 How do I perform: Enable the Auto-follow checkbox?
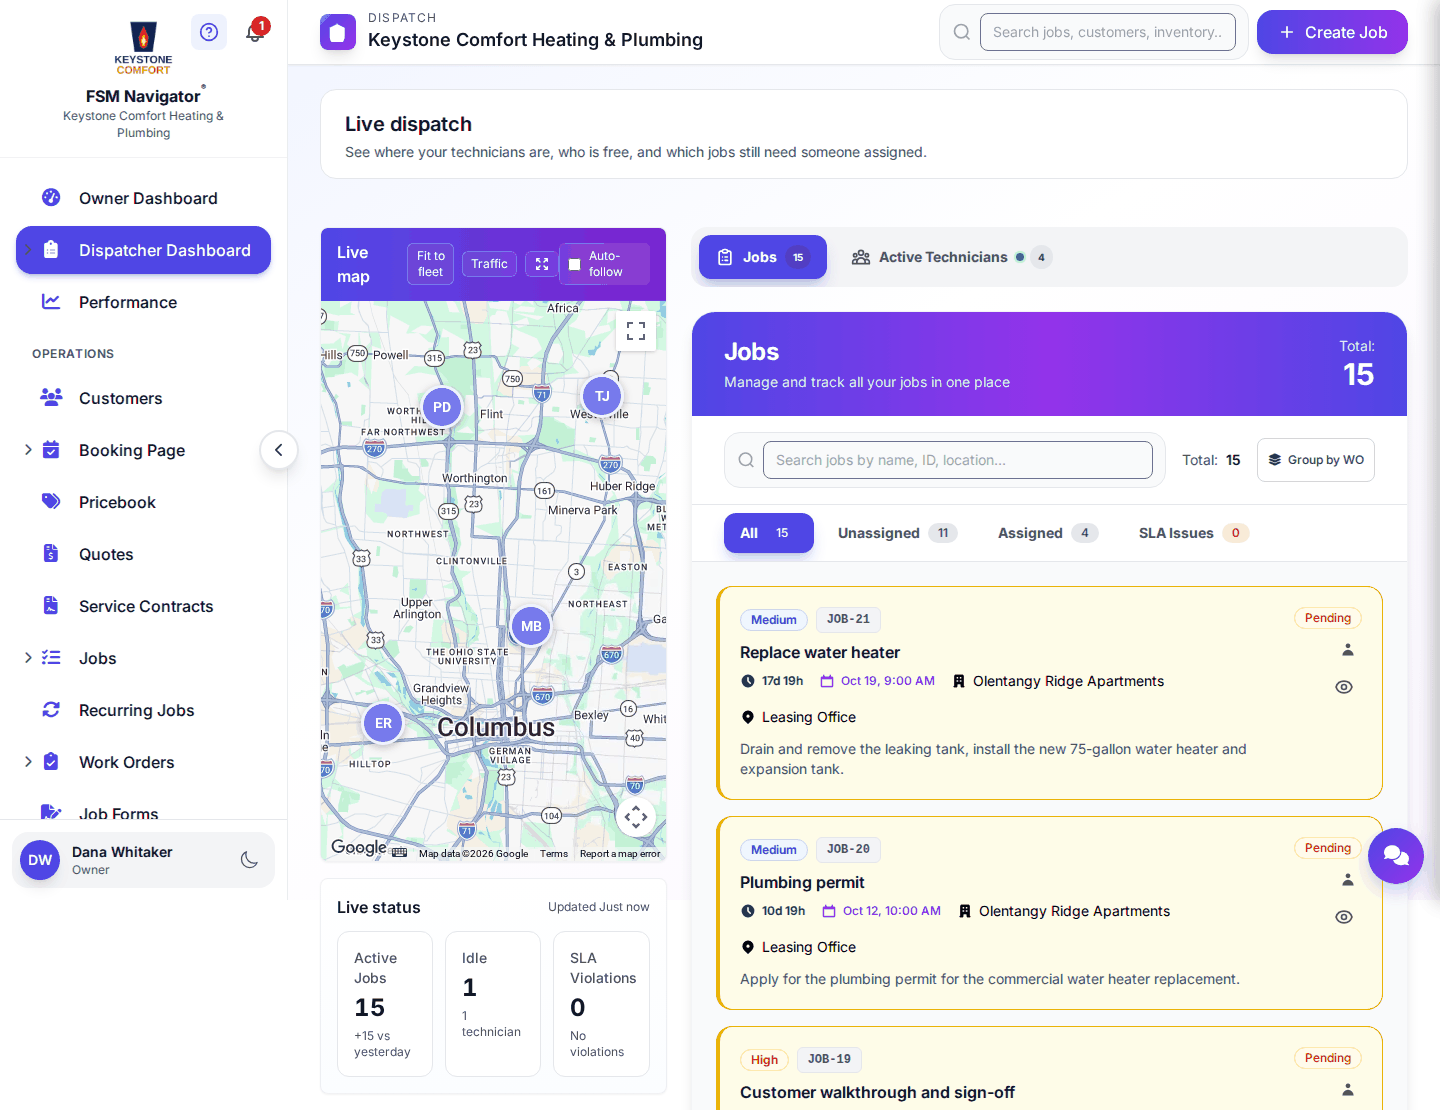(575, 265)
